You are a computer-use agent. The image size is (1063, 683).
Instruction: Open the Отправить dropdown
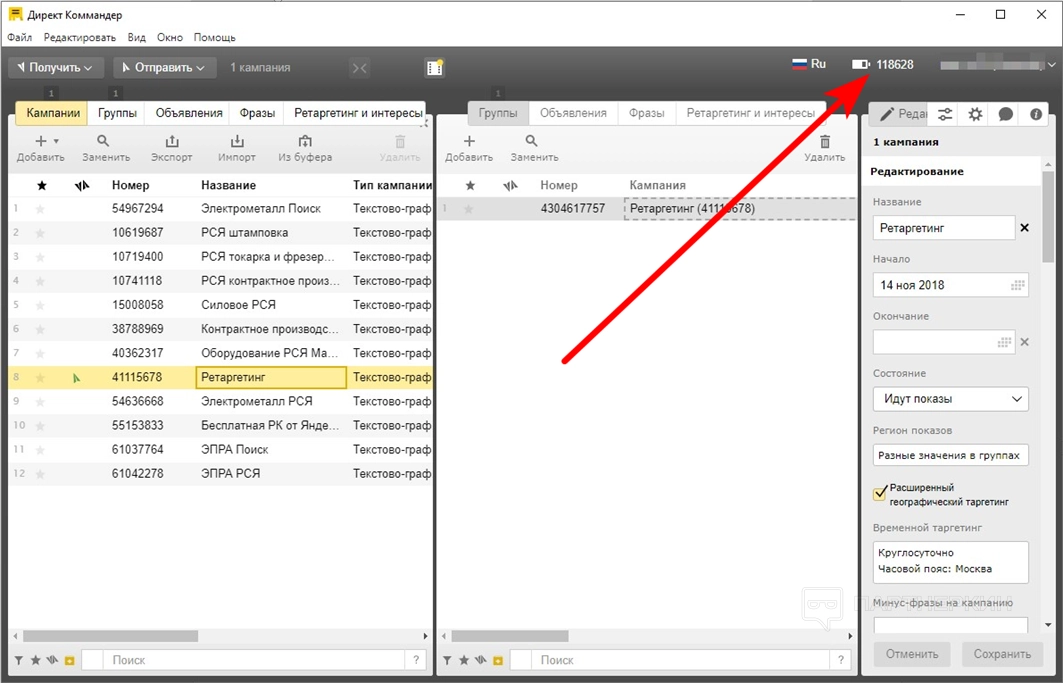point(164,67)
